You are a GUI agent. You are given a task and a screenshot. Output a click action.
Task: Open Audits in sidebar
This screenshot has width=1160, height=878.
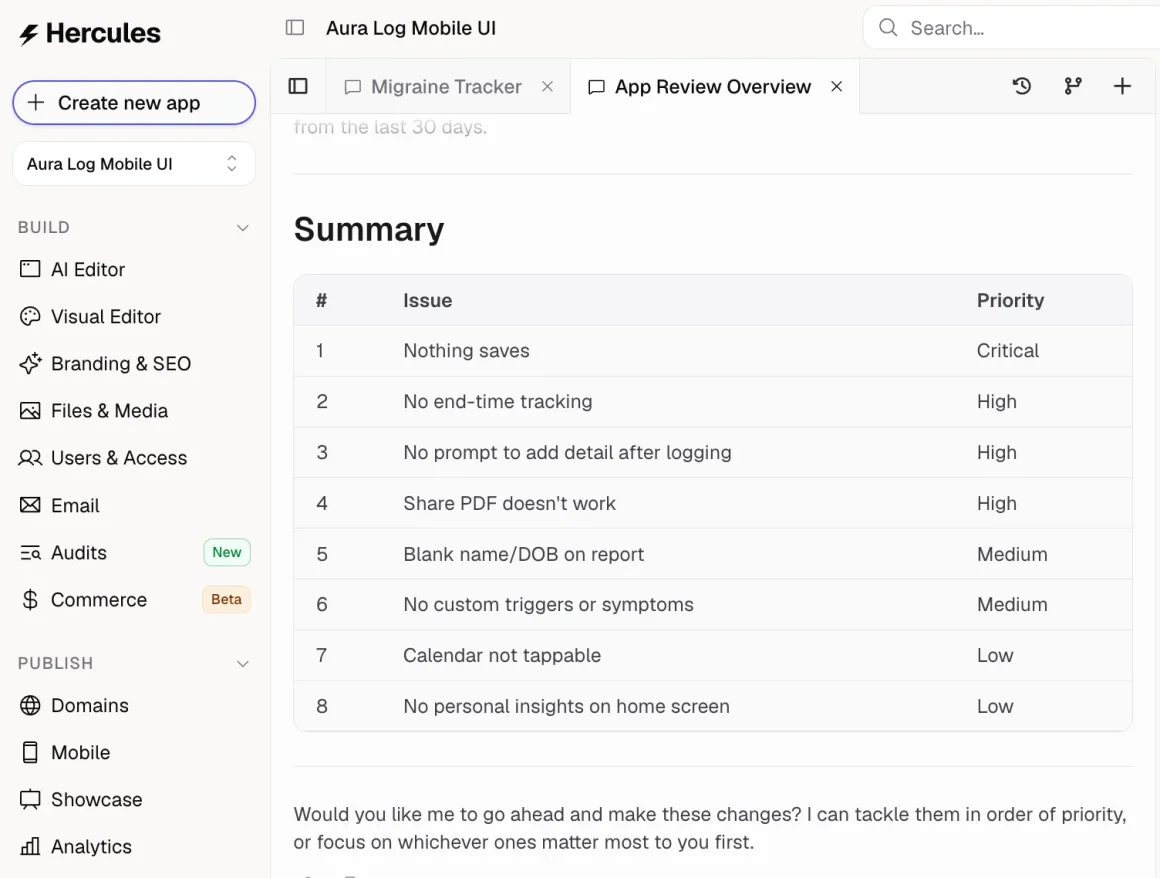pos(79,553)
